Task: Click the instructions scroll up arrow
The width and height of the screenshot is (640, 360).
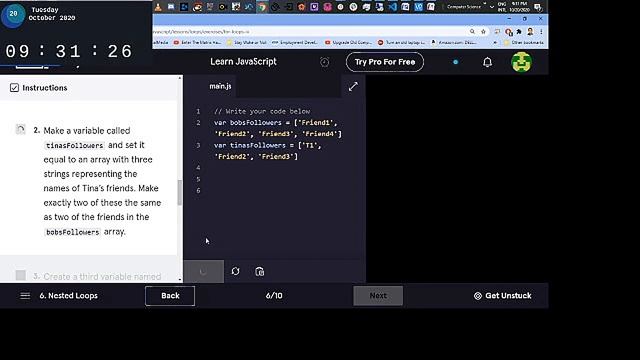Action: [180, 78]
